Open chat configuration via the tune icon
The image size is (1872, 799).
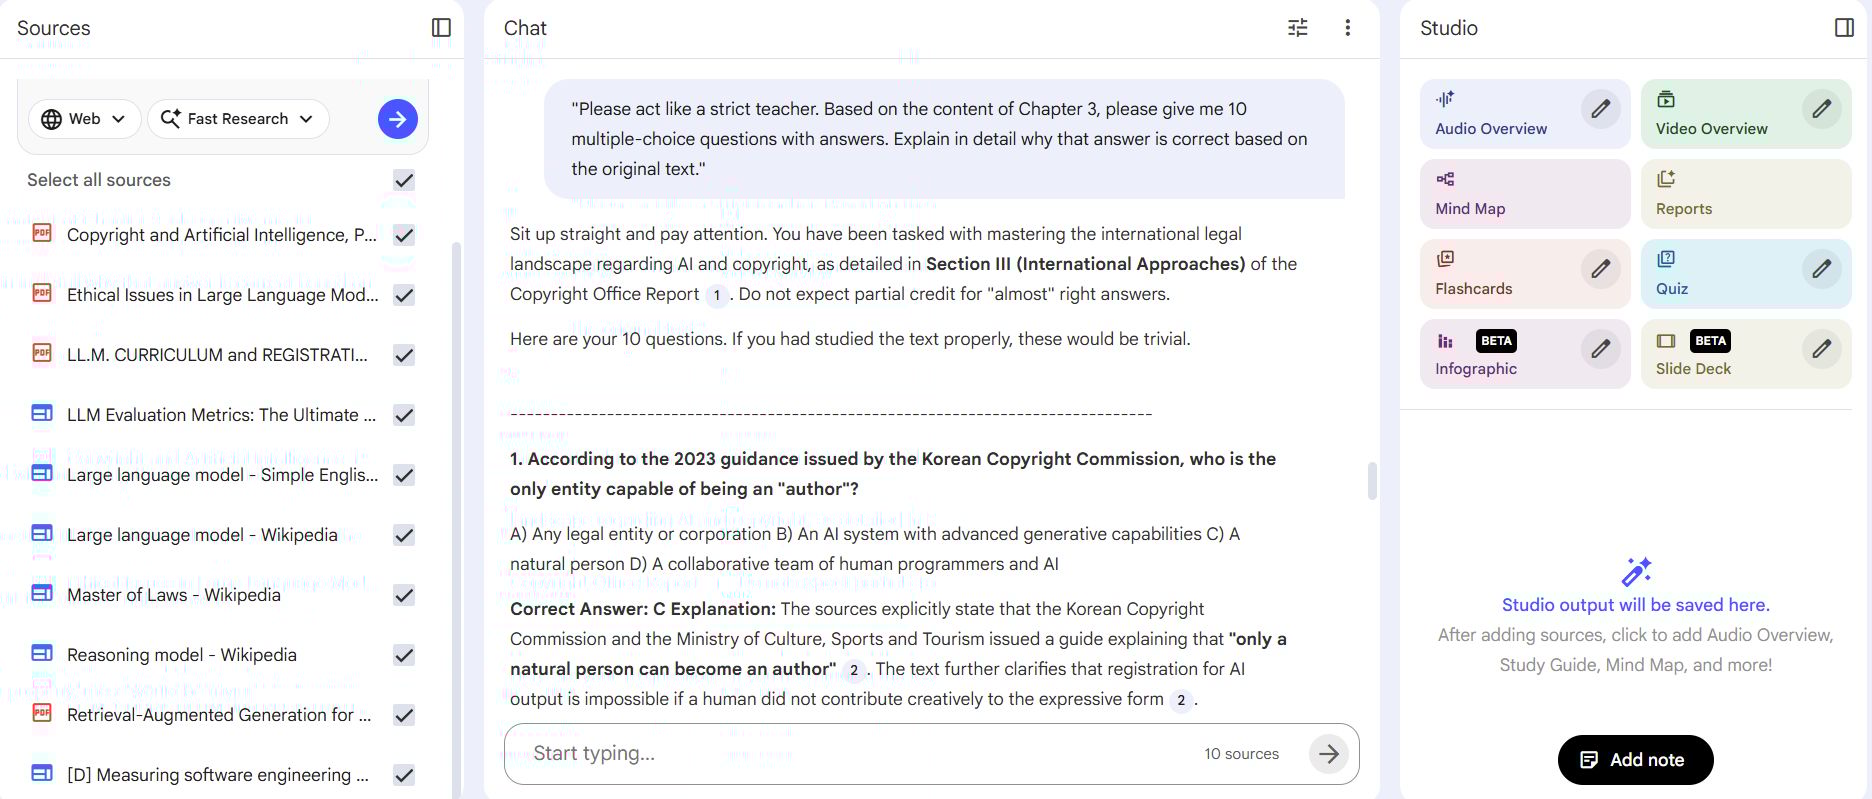pyautogui.click(x=1297, y=27)
